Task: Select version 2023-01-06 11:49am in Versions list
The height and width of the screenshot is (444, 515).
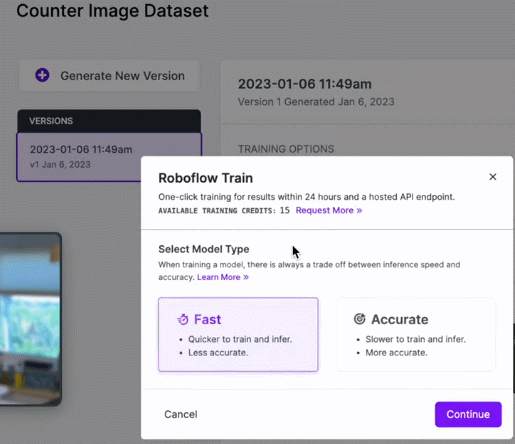Action: click(x=79, y=157)
